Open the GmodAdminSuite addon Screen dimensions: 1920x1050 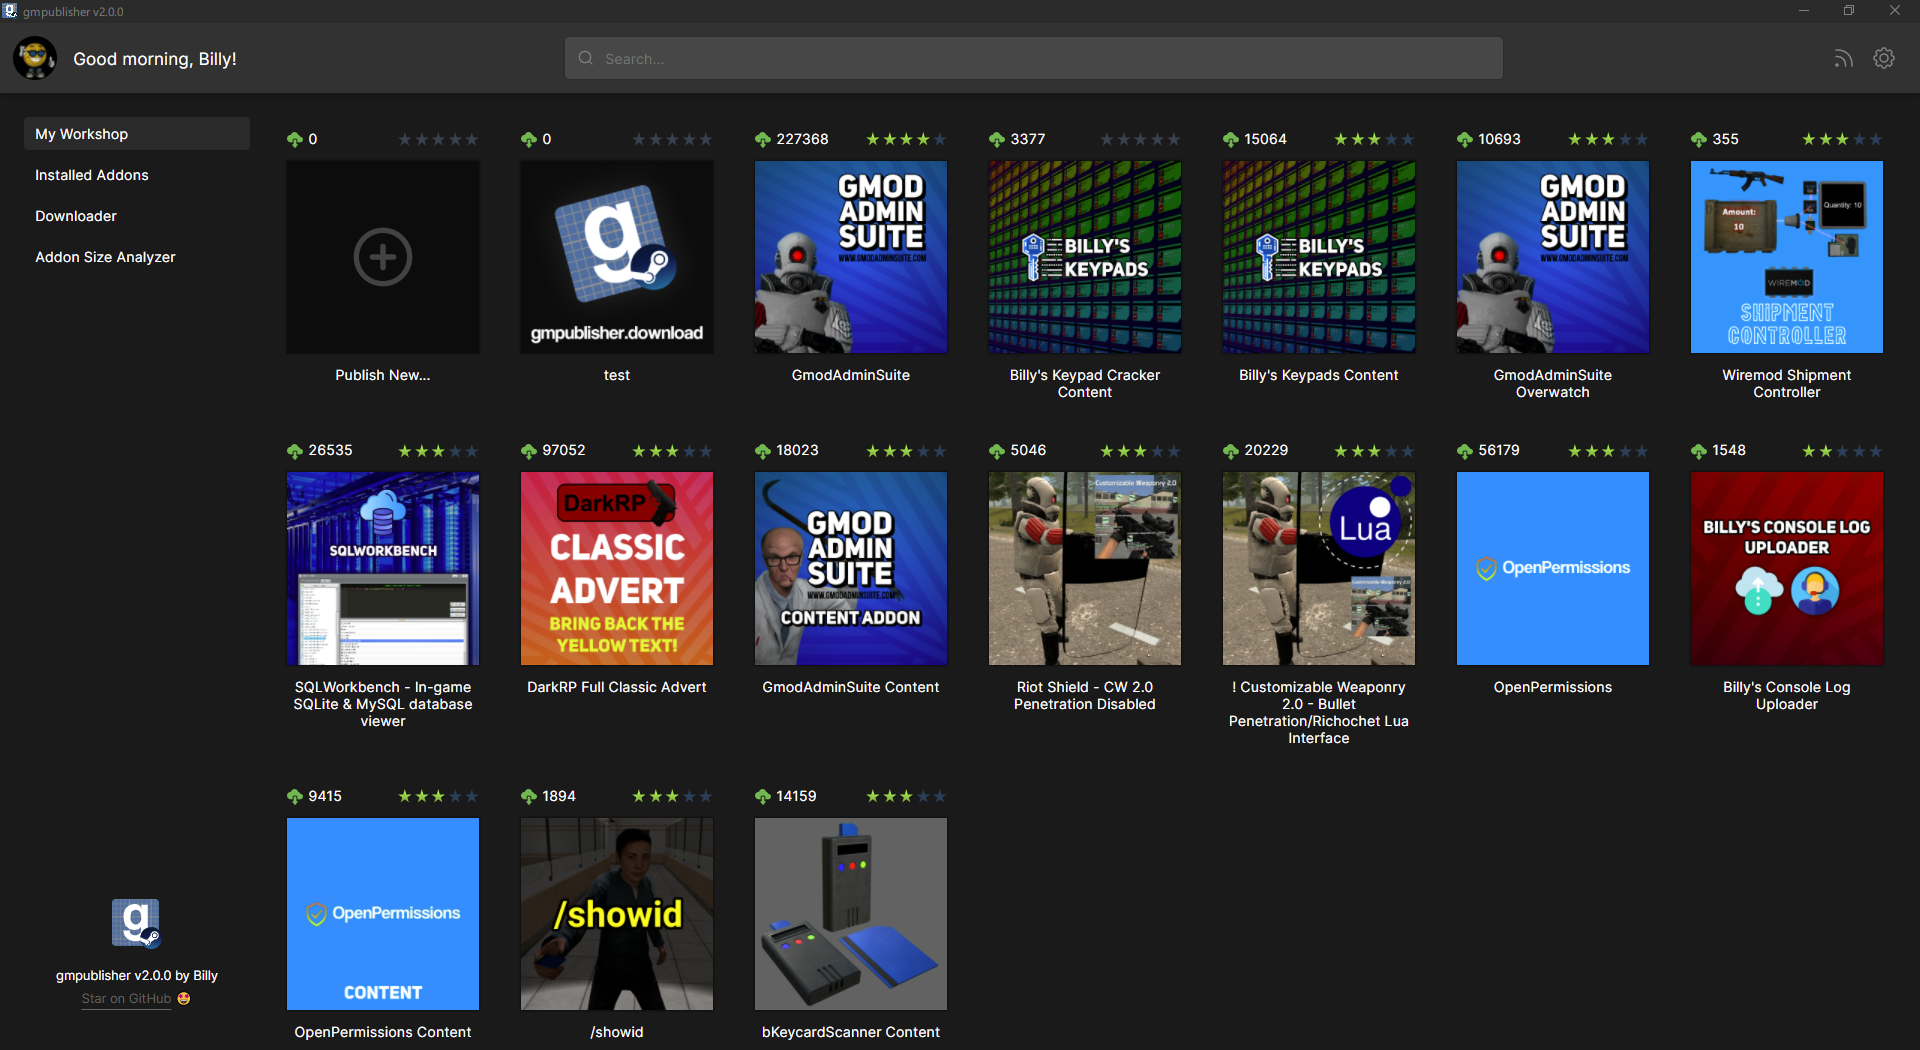(850, 257)
